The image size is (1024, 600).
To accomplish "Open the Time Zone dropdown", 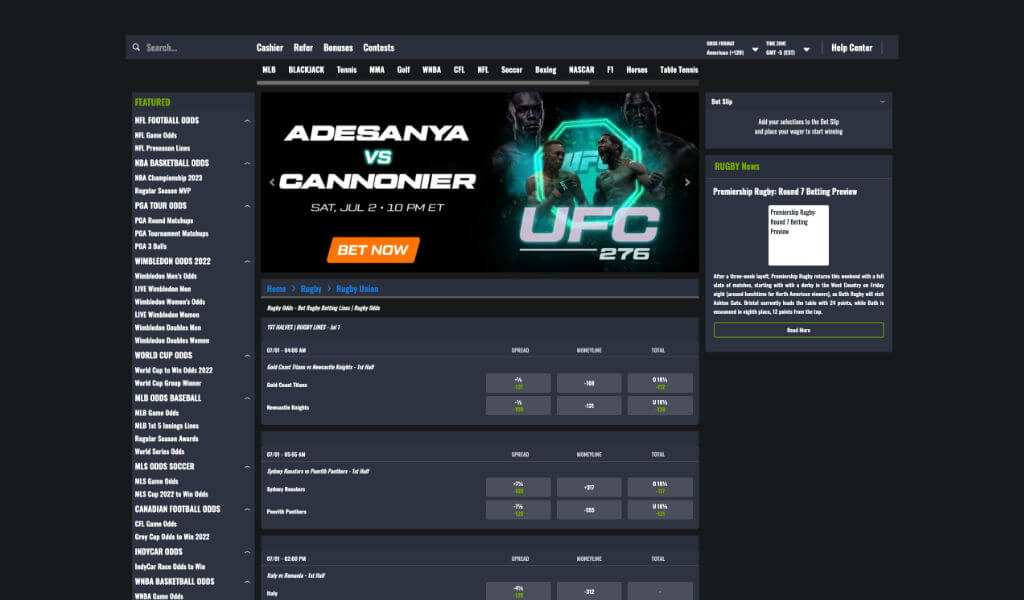I will pos(788,48).
